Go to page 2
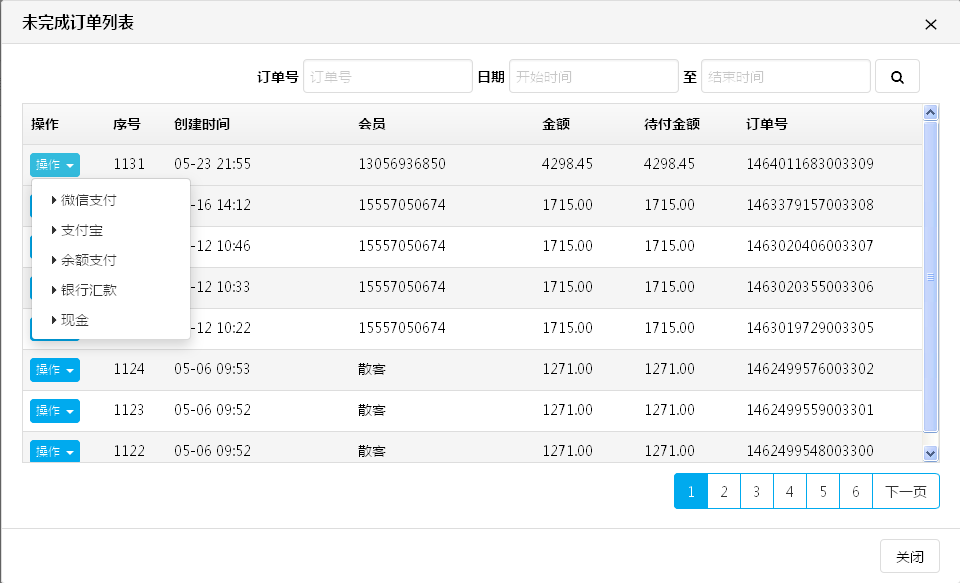This screenshot has width=960, height=583. [723, 491]
